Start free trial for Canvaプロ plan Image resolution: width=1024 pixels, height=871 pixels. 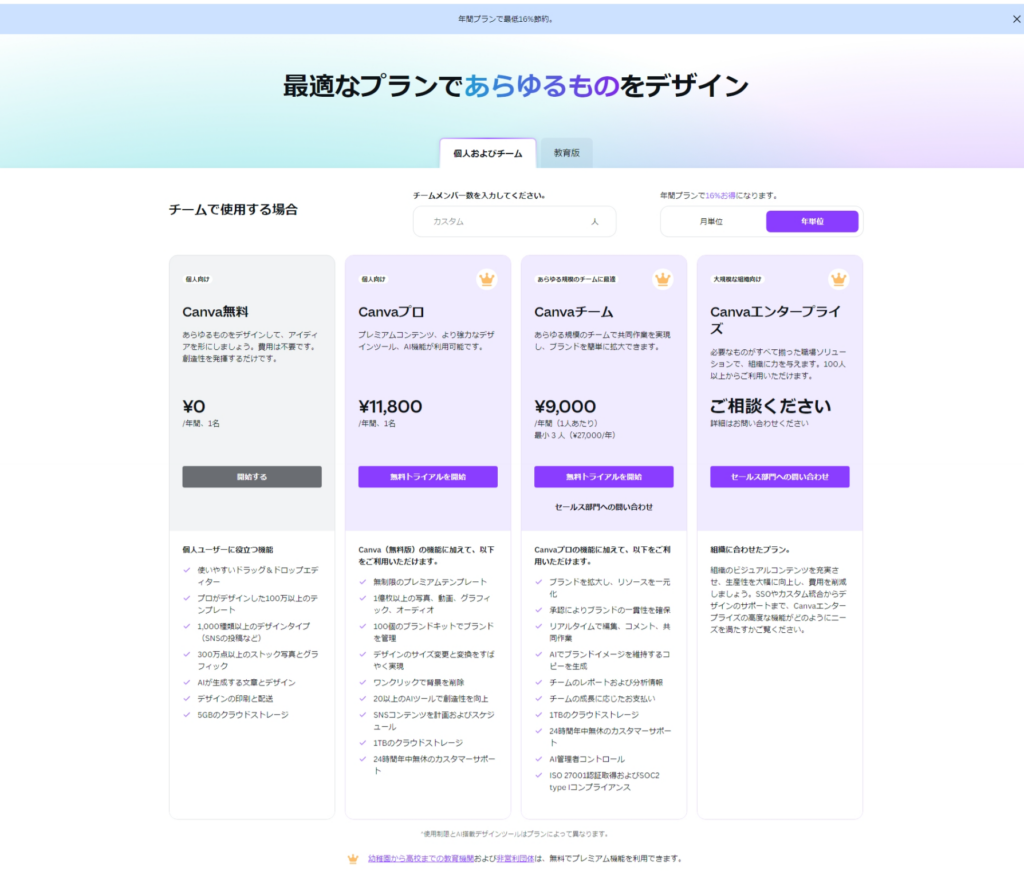428,477
